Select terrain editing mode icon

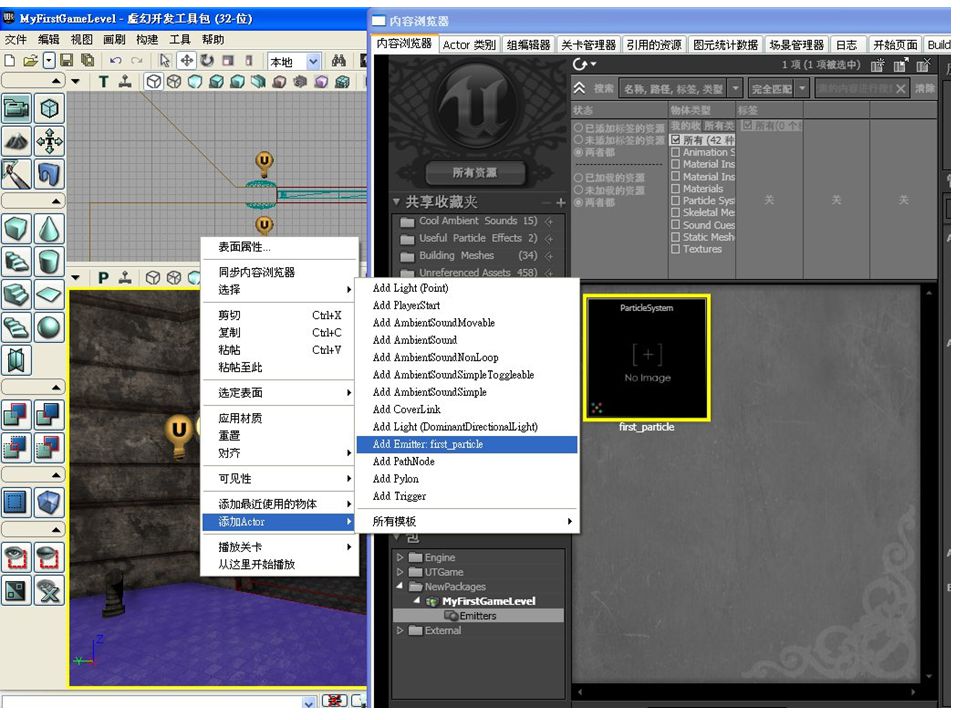pos(17,142)
